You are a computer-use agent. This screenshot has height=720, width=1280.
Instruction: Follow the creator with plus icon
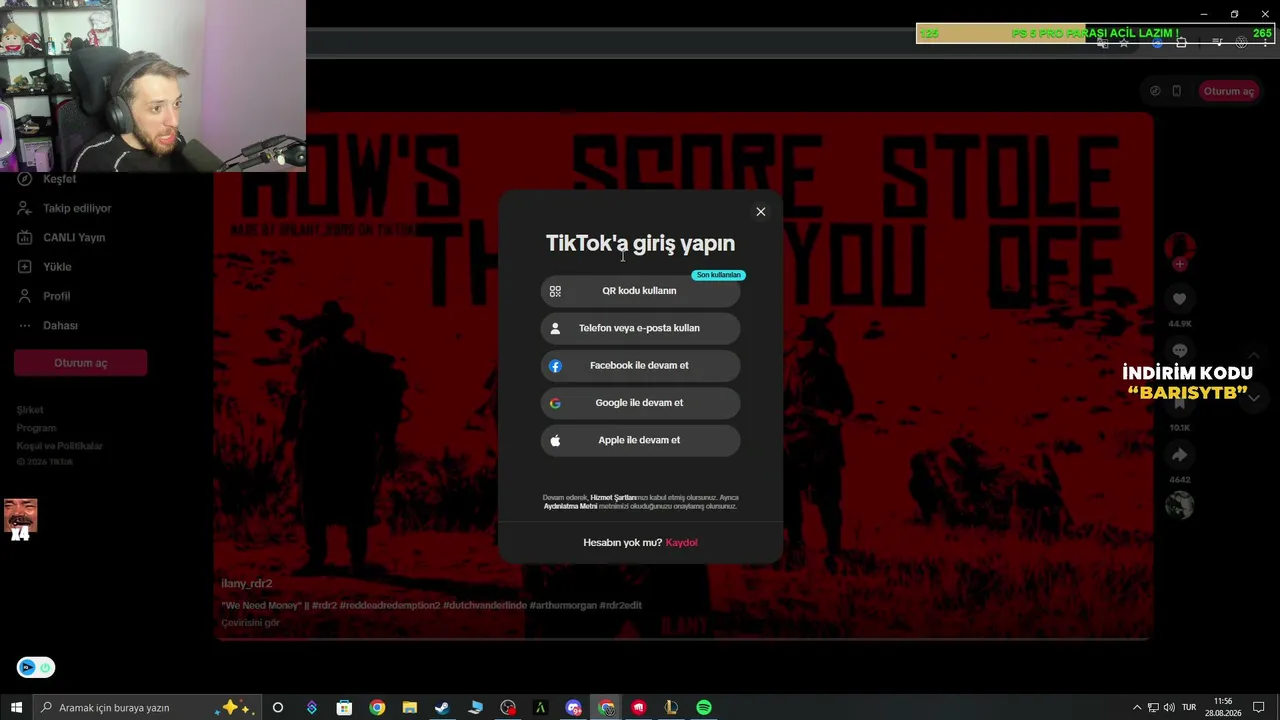[1180, 264]
